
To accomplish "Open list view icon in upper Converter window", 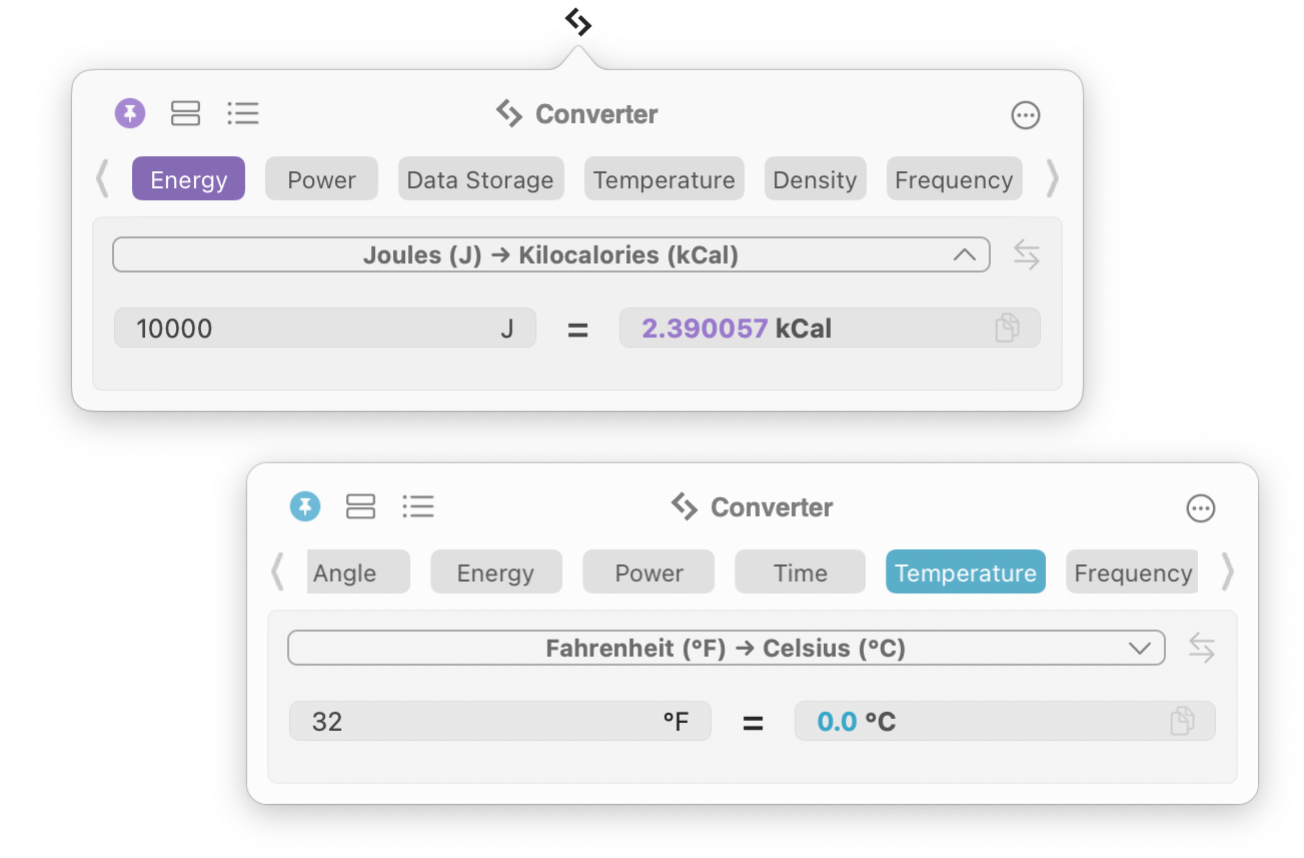I will 243,113.
